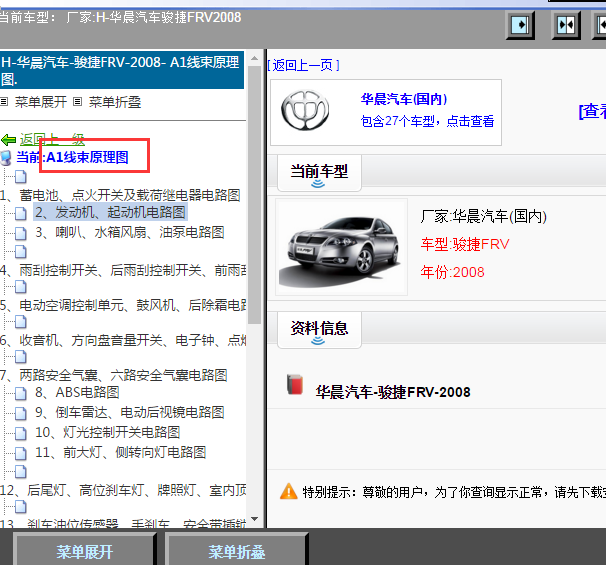This screenshot has width=606, height=565.
Task: Click the 当前:A1线束原理图 tree root
Action: 72,158
